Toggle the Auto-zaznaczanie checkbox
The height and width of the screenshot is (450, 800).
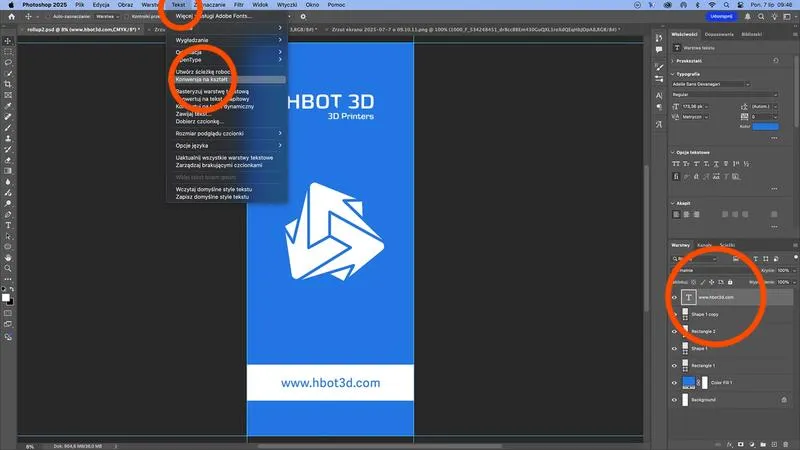[x=49, y=16]
